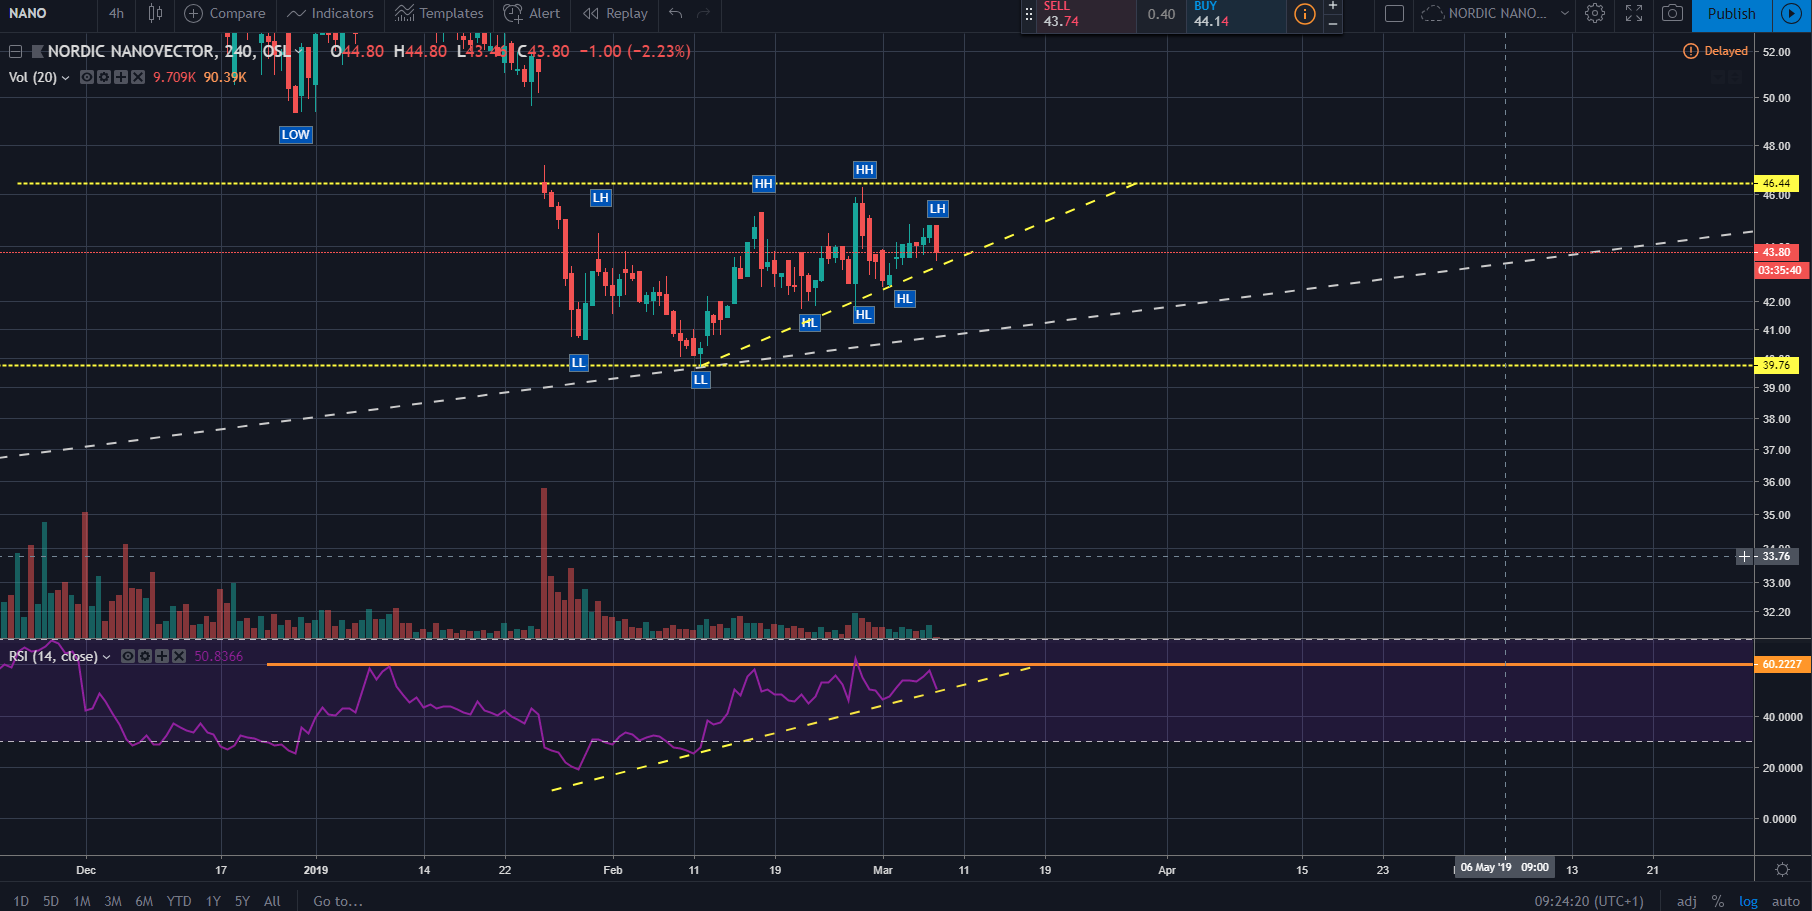Toggle adj price adjustment
This screenshot has width=1812, height=911.
point(1686,901)
